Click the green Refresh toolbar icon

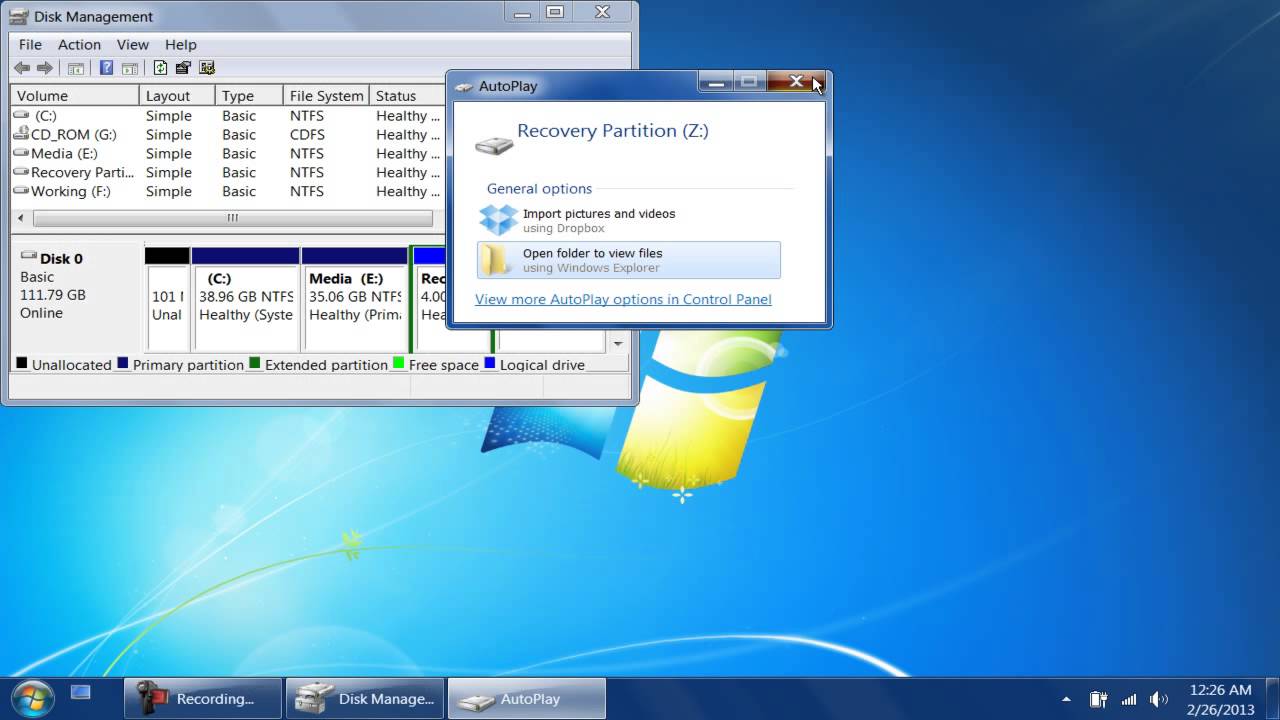[160, 68]
